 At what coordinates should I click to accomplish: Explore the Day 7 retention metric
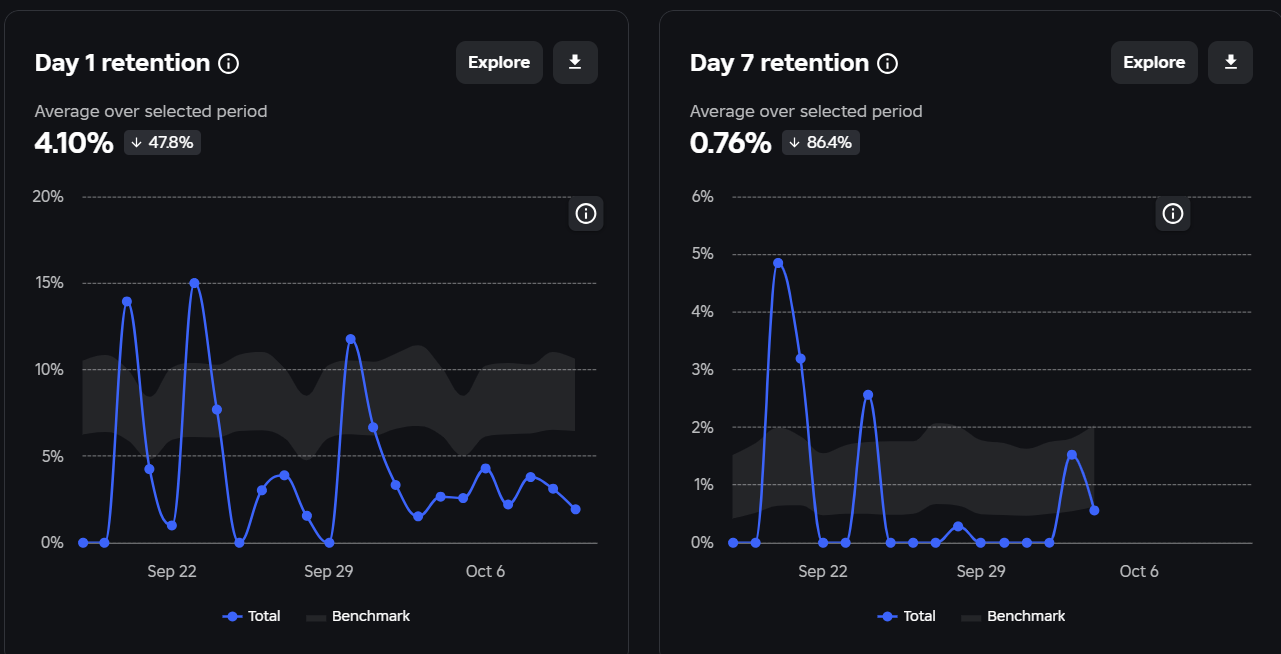click(x=1154, y=62)
